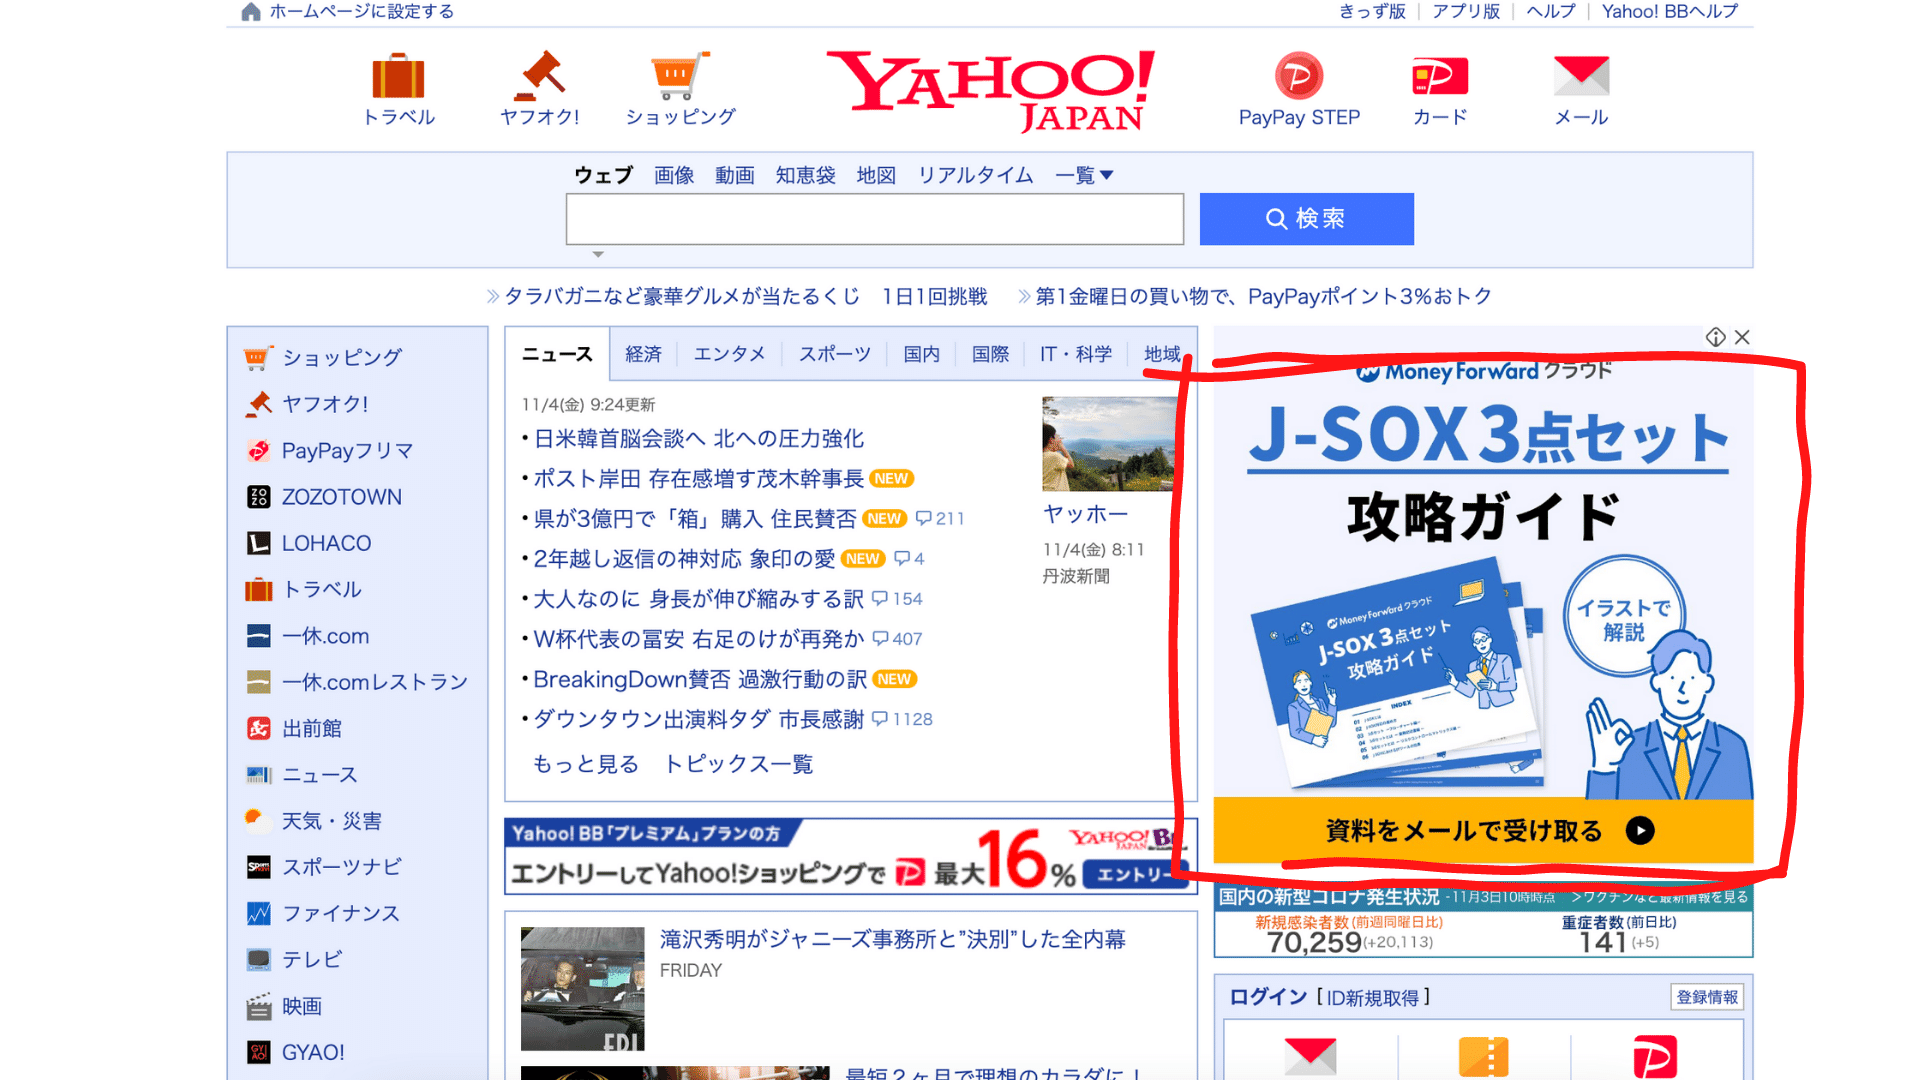Switch to the スポーツ news tab
Image resolution: width=1920 pixels, height=1080 pixels.
coord(835,354)
